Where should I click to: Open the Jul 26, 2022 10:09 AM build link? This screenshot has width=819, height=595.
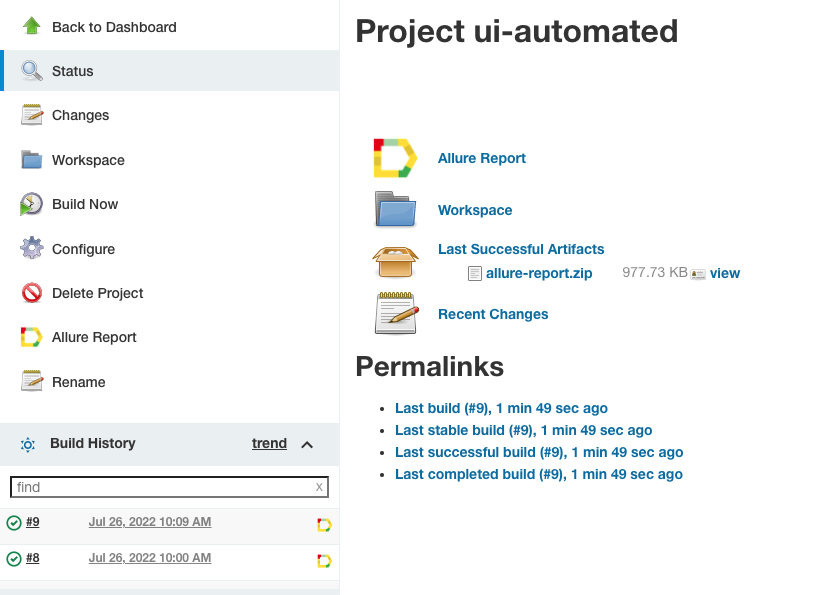point(150,522)
